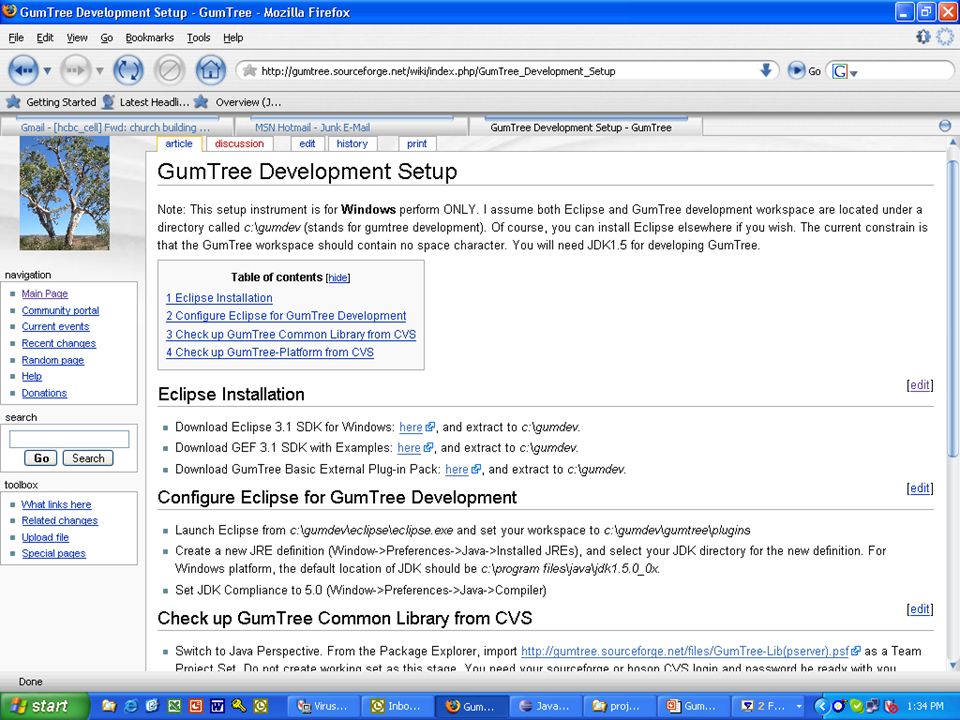Image resolution: width=960 pixels, height=720 pixels.
Task: Open the wiki edit tab
Action: (x=307, y=143)
